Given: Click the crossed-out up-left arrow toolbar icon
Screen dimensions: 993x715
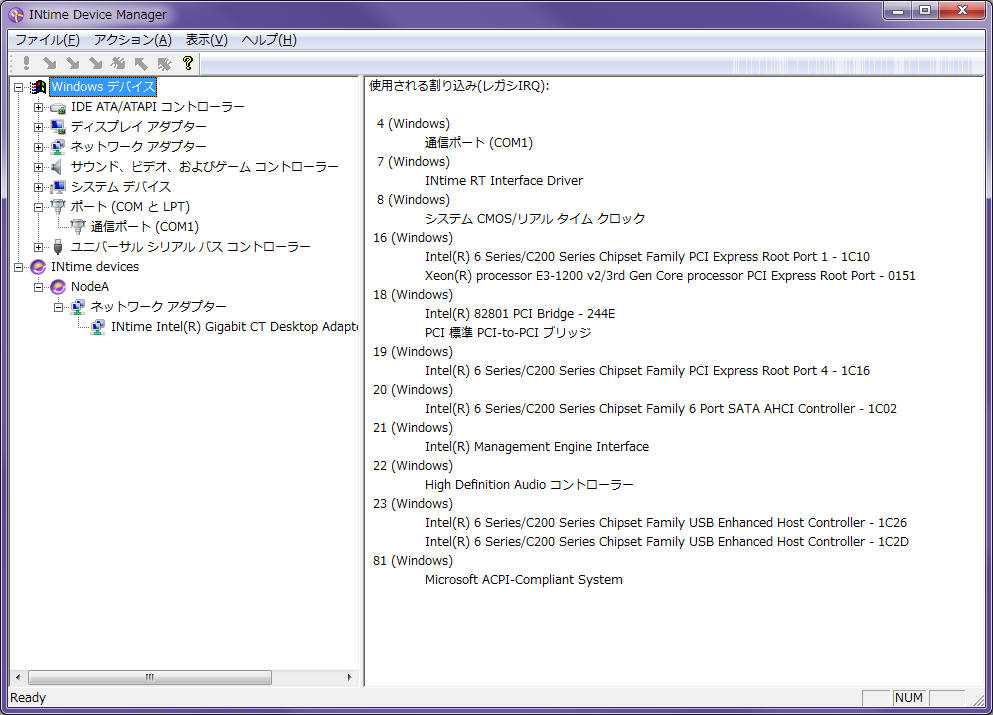Looking at the screenshot, I should 164,63.
